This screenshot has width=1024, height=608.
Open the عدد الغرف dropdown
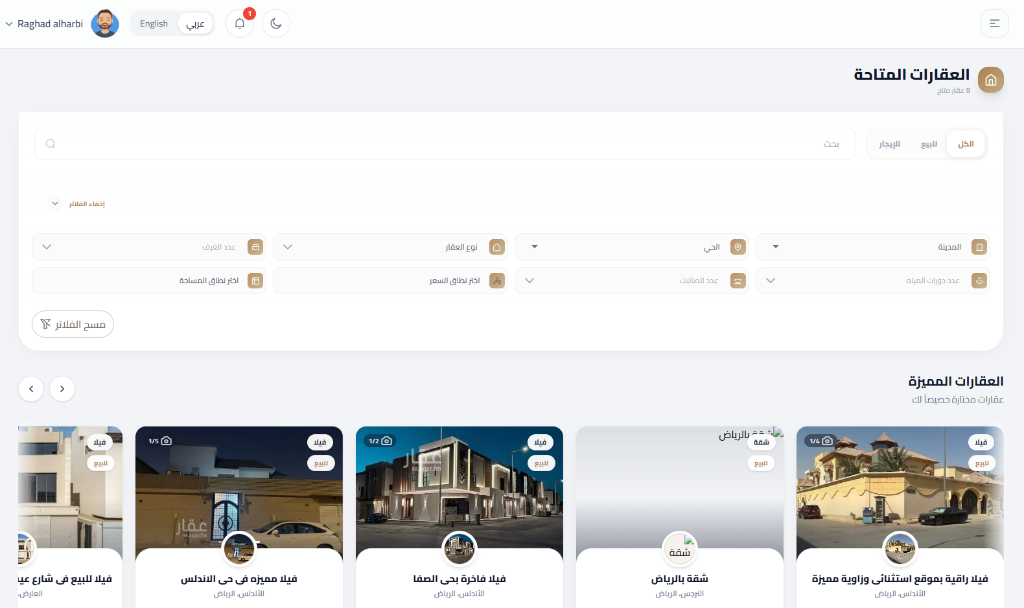(x=149, y=247)
